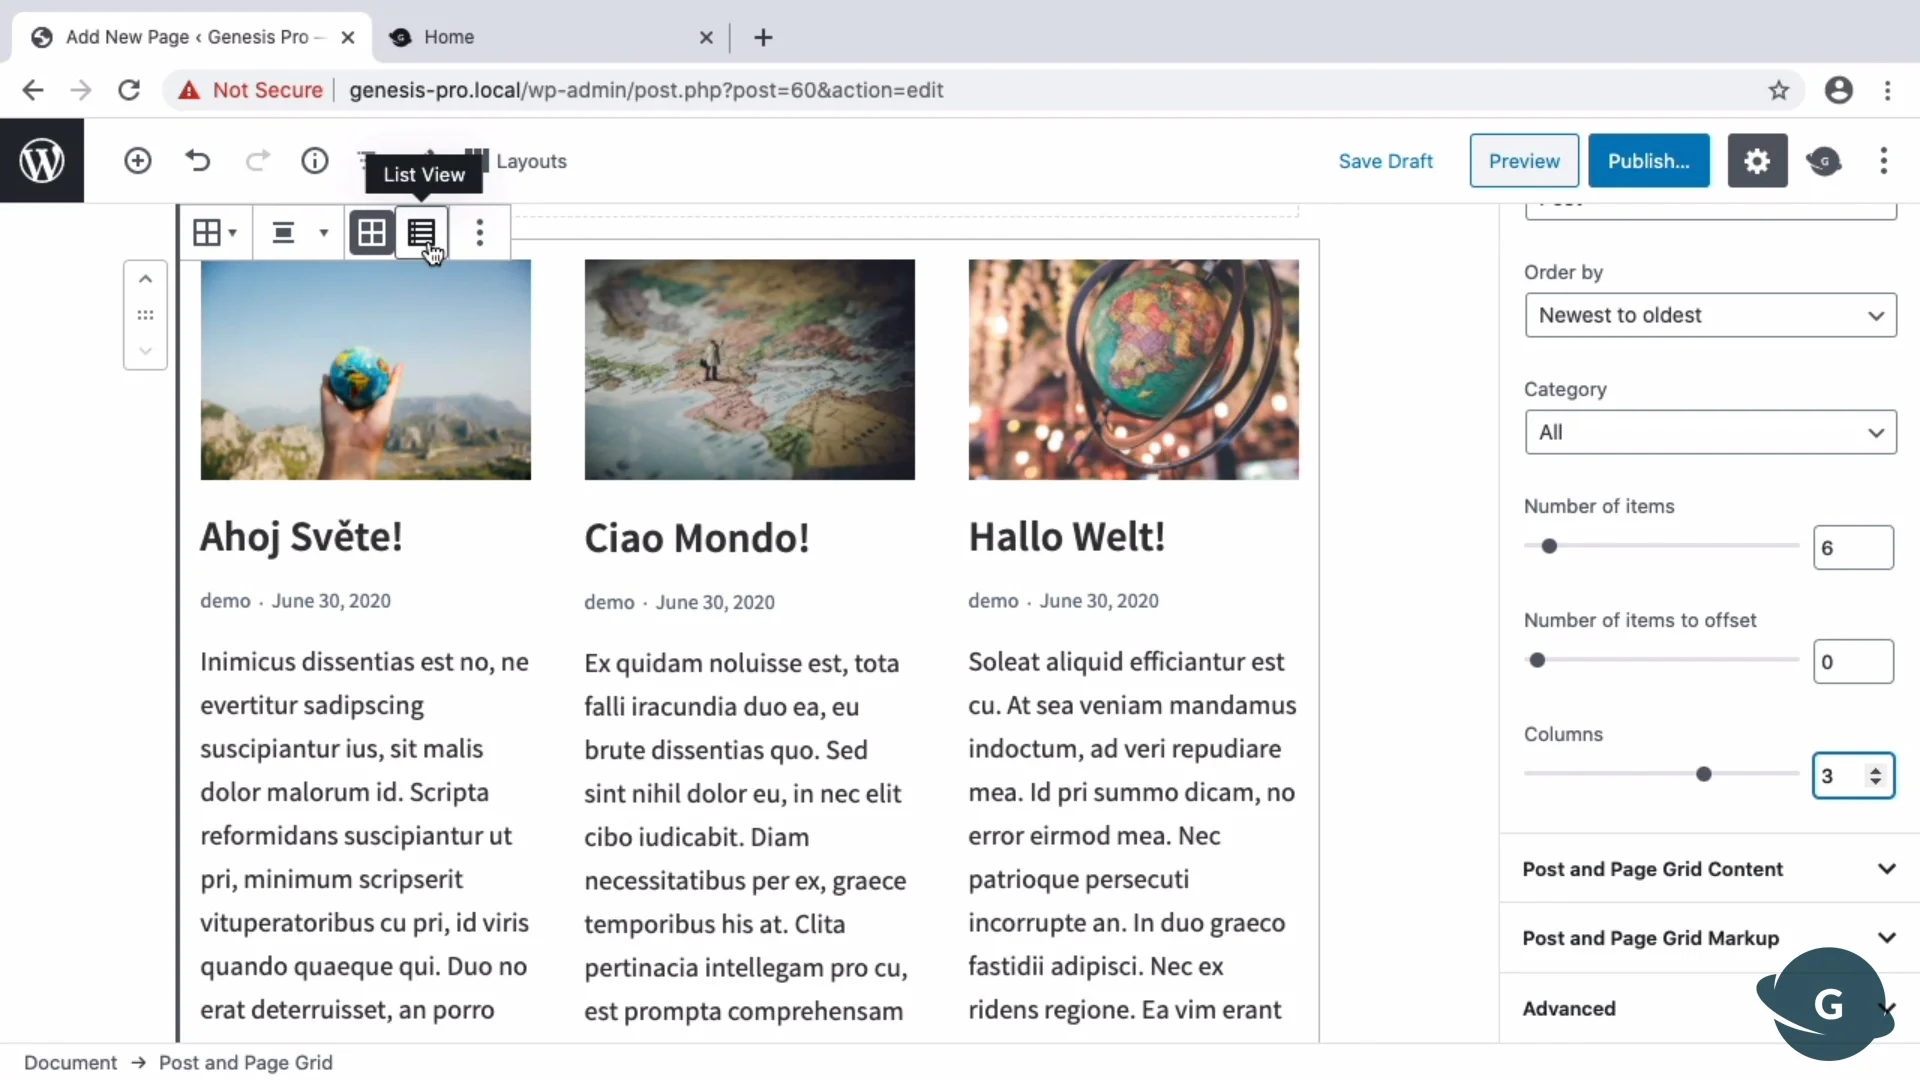Click Document in the breadcrumb
The image size is (1920, 1080).
(70, 1062)
